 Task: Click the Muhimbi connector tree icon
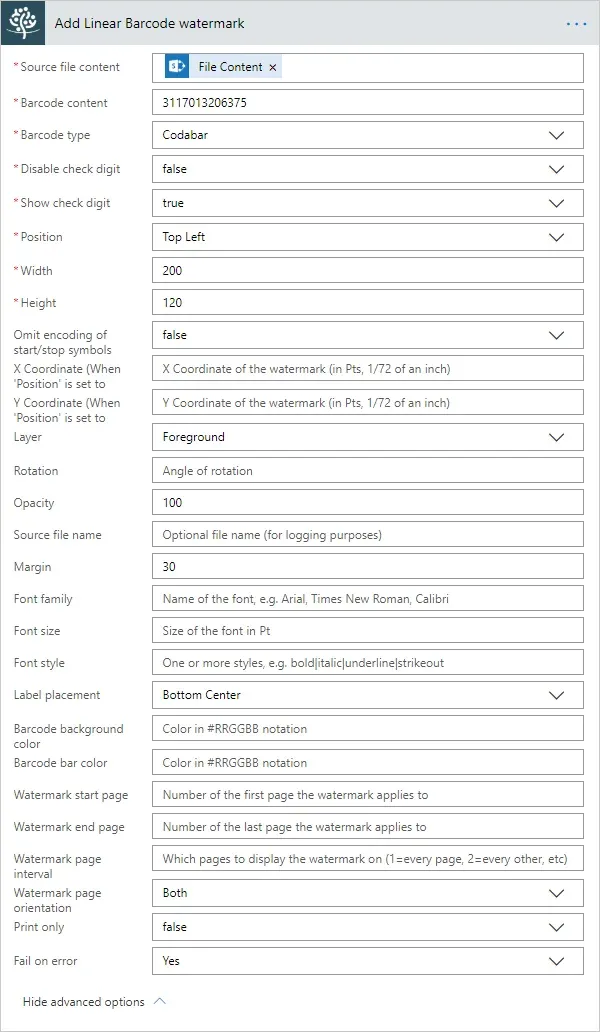point(23,23)
